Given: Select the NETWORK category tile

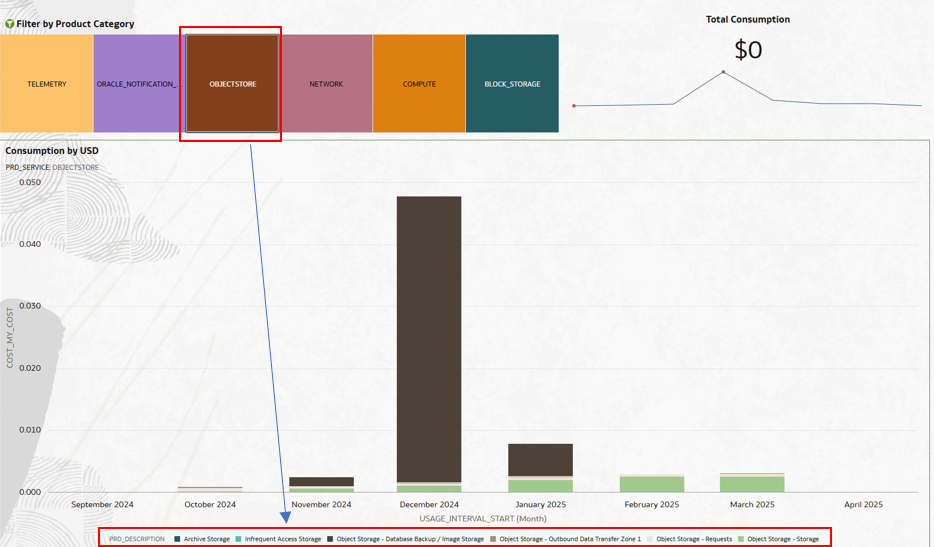Looking at the screenshot, I should coord(326,83).
